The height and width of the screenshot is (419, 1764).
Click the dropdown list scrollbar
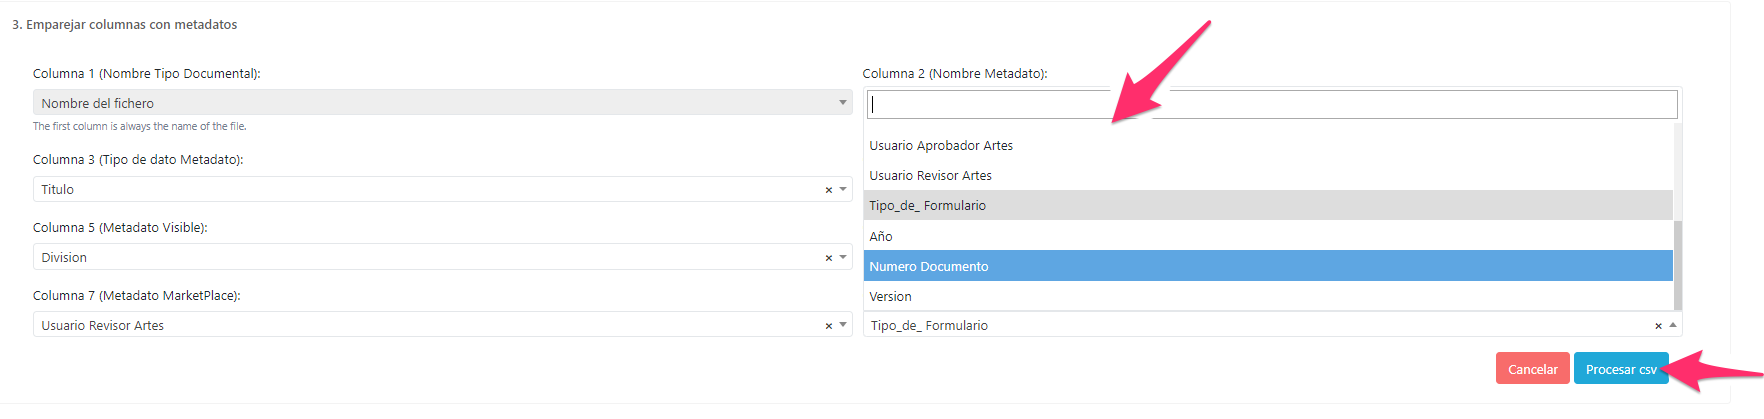[x=1677, y=265]
